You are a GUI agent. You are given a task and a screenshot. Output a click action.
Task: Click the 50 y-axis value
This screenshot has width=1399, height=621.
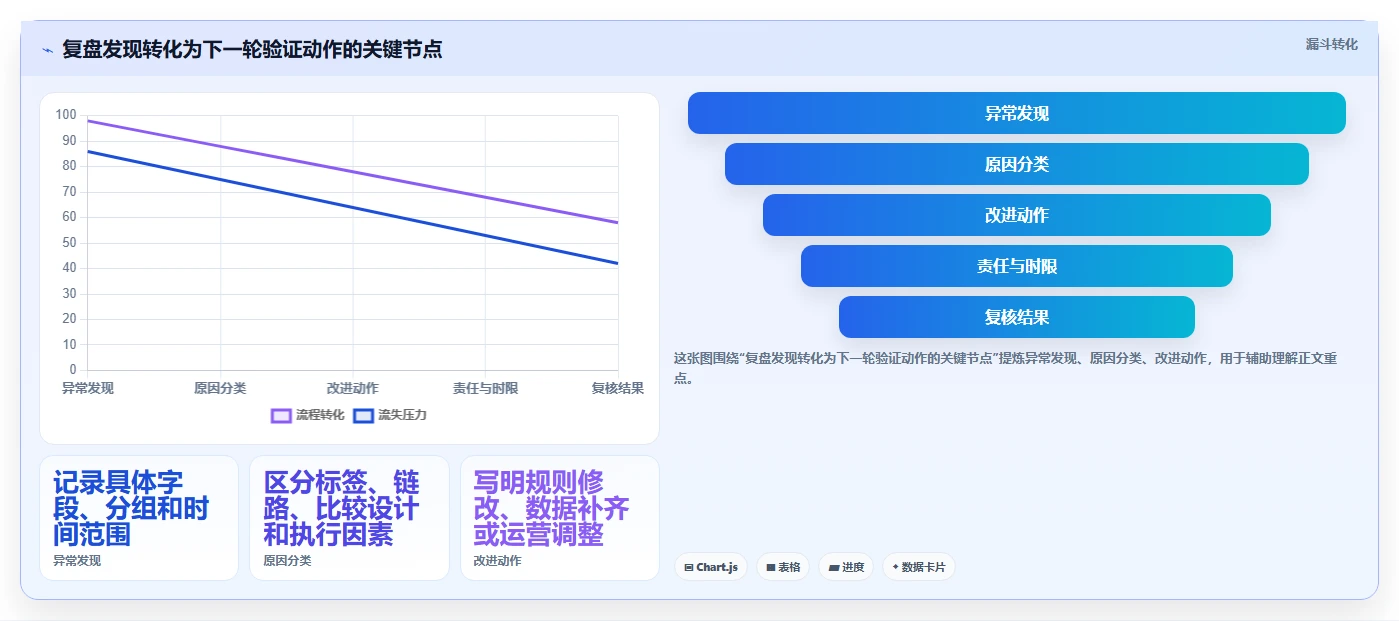point(69,243)
